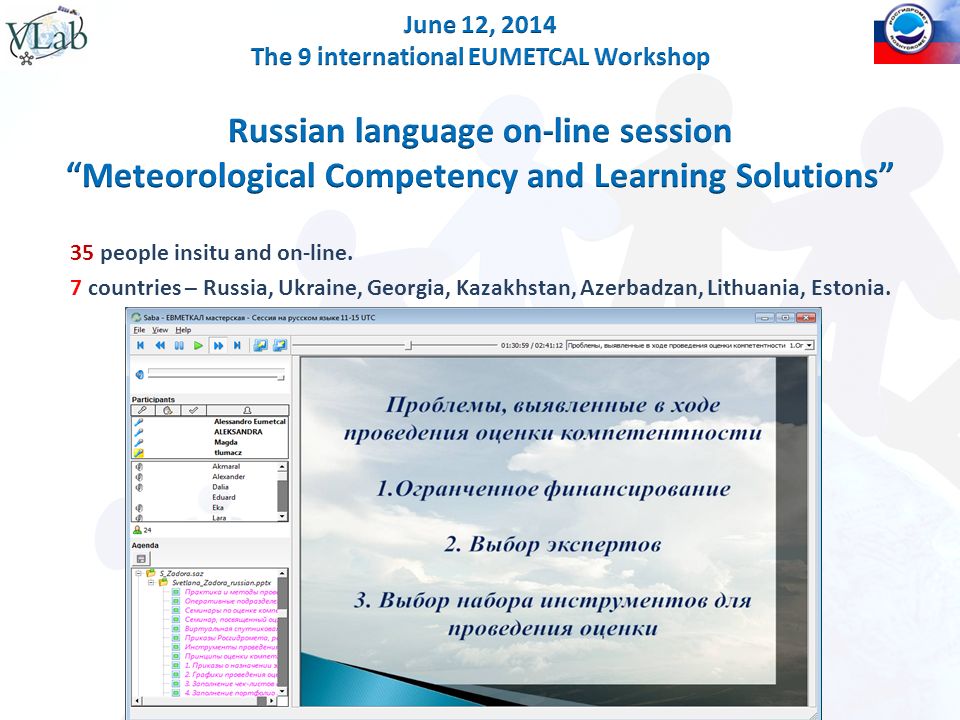Click the highlighted microphone icon beside tlumacz
This screenshot has width=960, height=720.
[x=139, y=452]
